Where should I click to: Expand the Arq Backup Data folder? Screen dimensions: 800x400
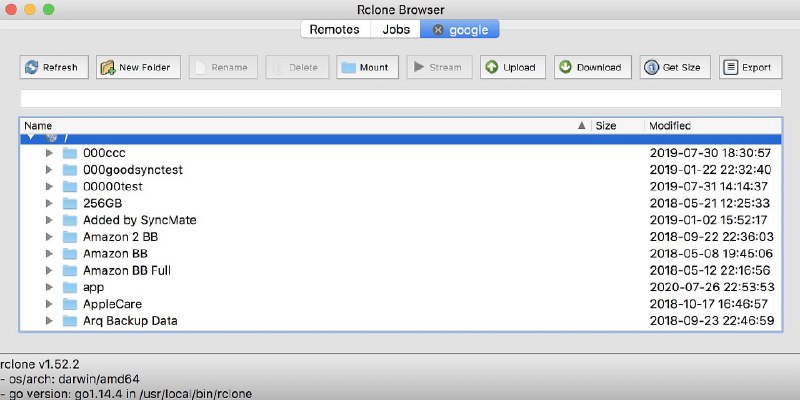click(x=47, y=321)
